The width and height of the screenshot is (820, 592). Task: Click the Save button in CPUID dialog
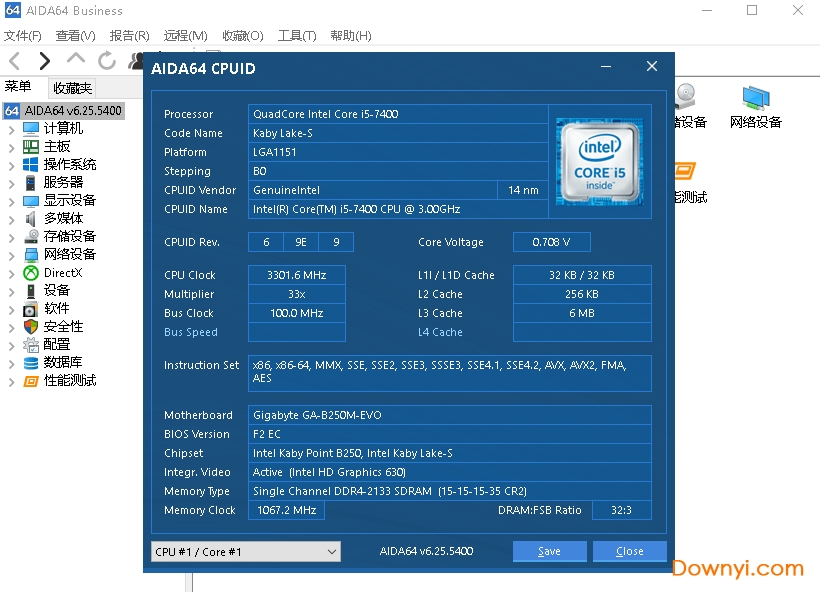tap(549, 552)
